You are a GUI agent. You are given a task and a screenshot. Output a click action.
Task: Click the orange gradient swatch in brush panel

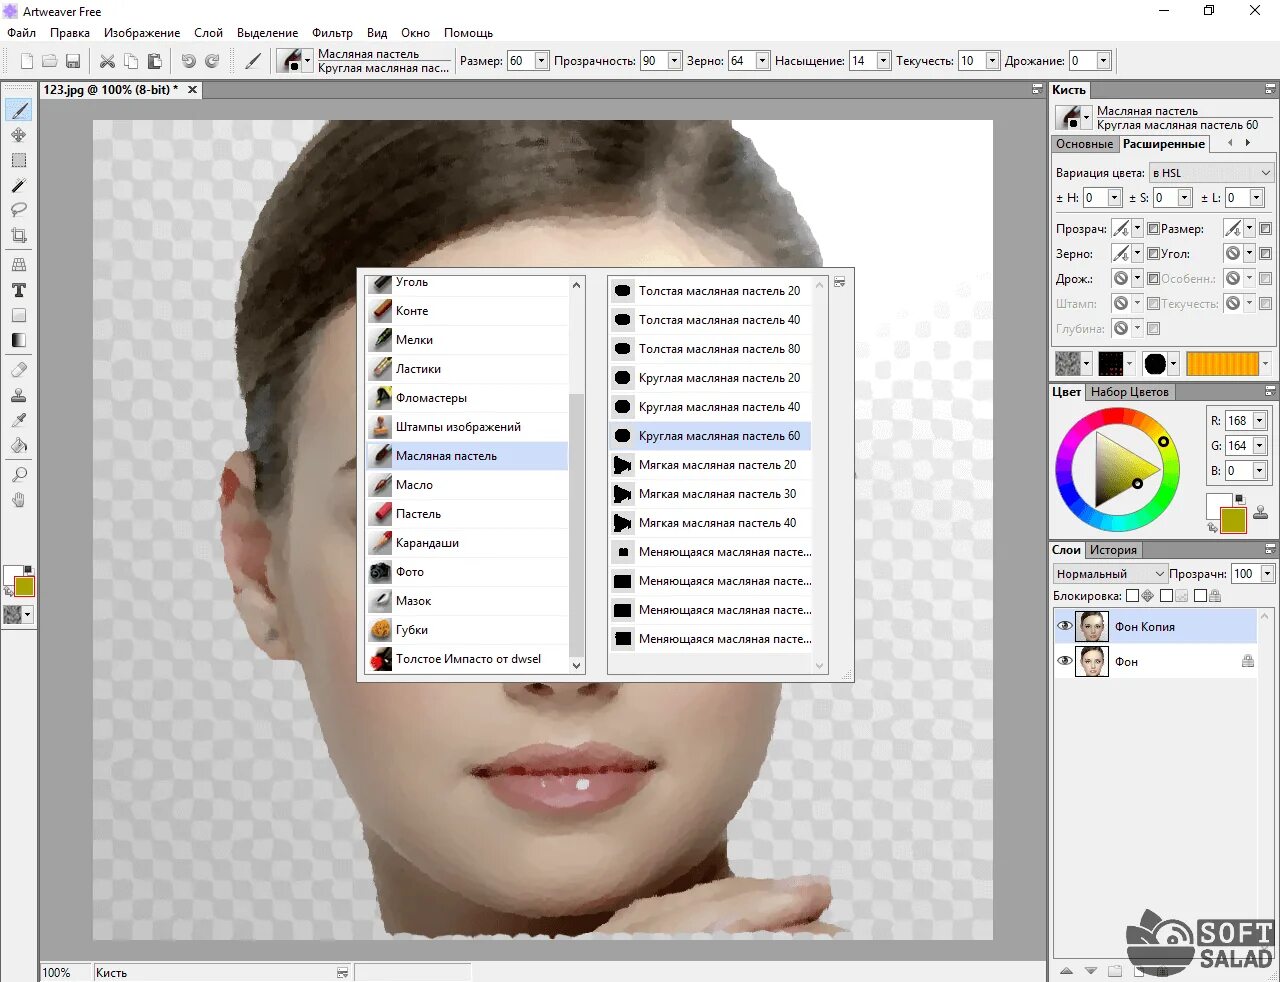(1222, 363)
